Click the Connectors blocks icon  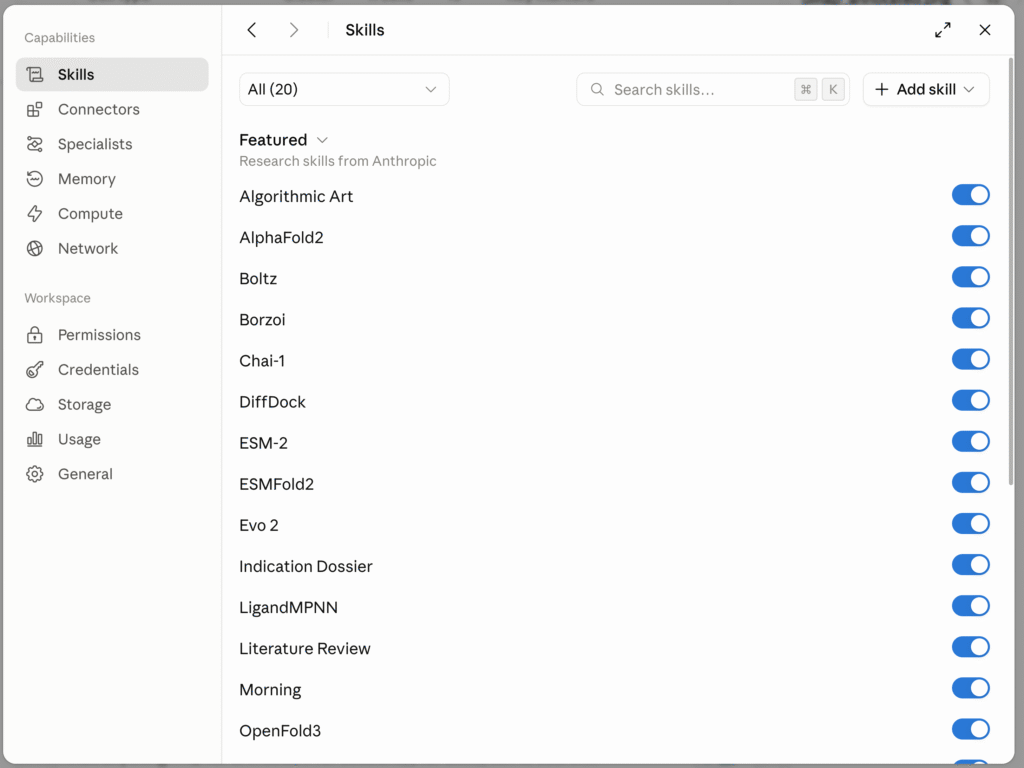[x=35, y=109]
